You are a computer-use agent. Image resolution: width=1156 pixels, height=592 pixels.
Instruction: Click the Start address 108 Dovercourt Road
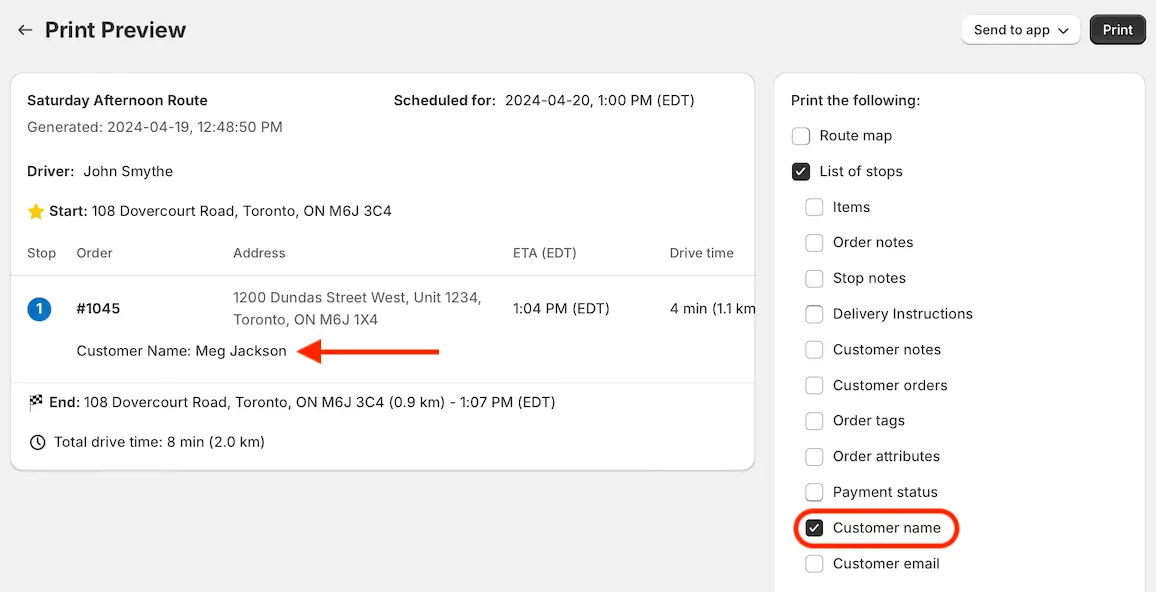pos(242,212)
